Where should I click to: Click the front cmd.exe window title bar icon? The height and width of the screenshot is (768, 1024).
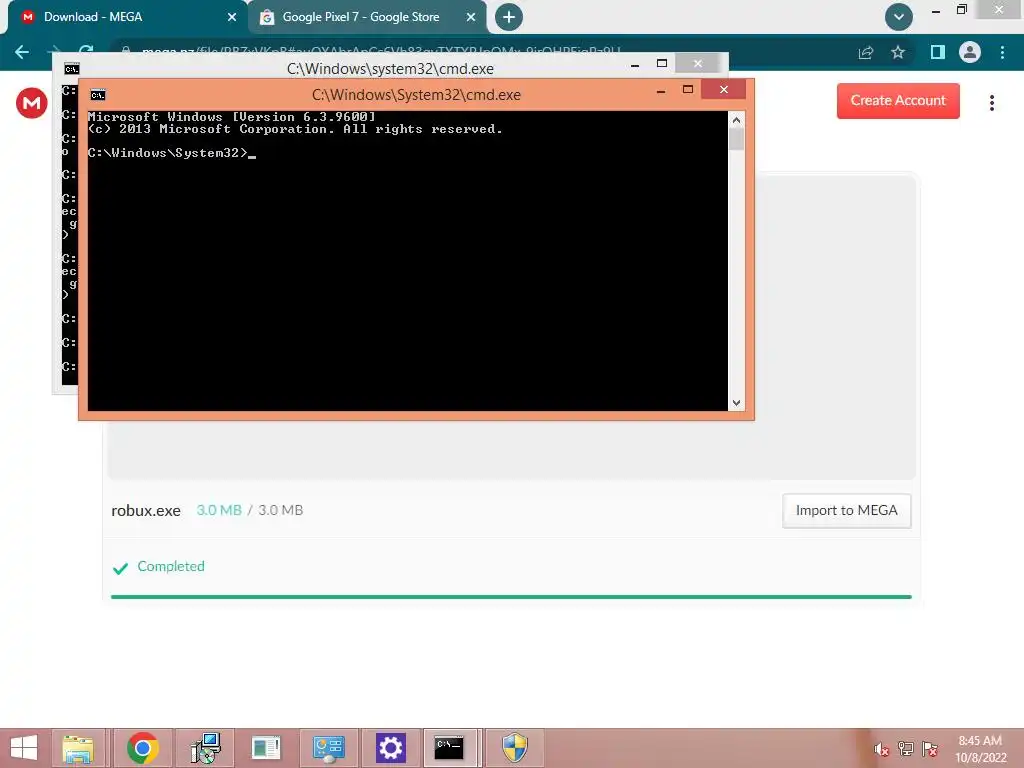click(x=98, y=95)
